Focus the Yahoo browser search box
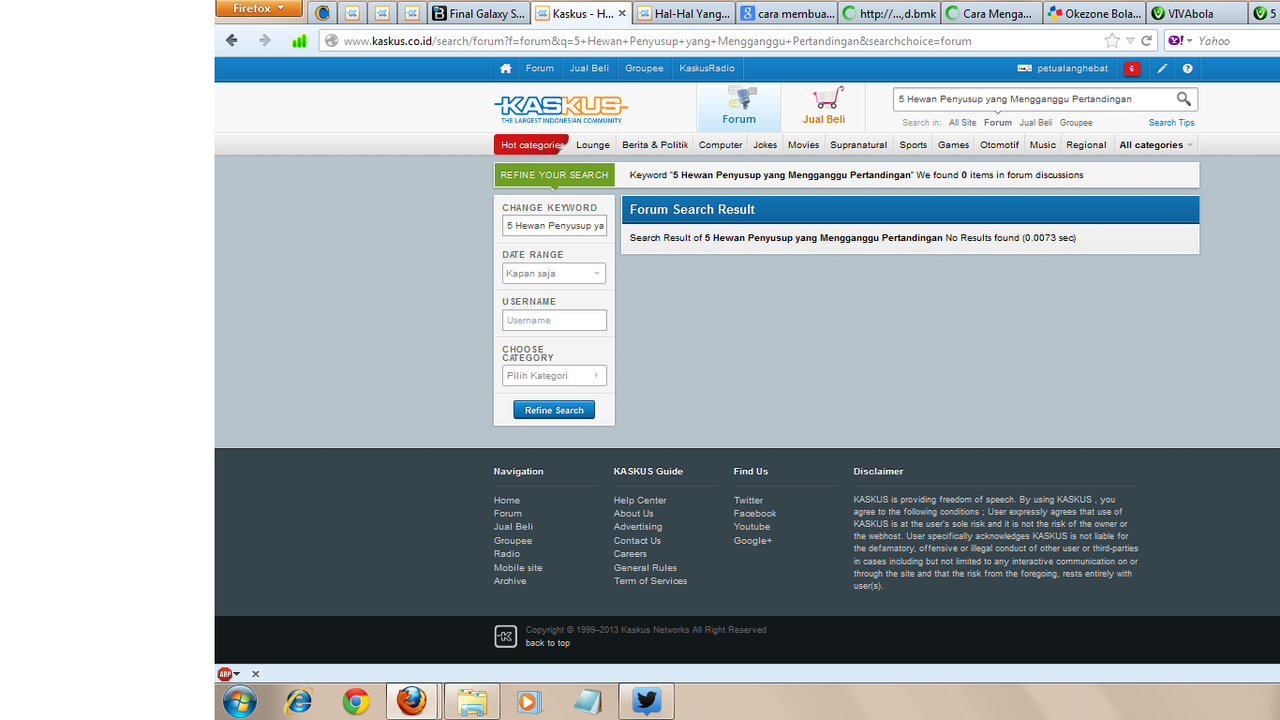Viewport: 1280px width, 720px height. tap(1236, 41)
